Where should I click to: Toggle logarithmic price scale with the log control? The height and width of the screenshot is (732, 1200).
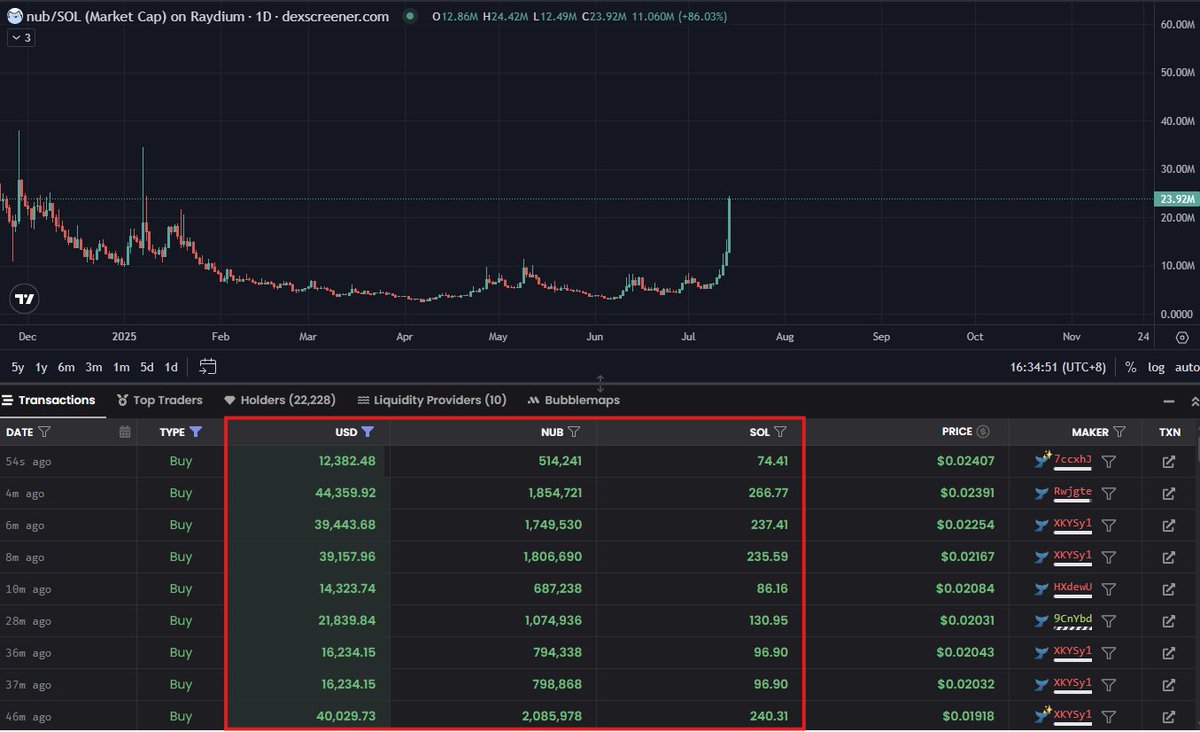1156,367
